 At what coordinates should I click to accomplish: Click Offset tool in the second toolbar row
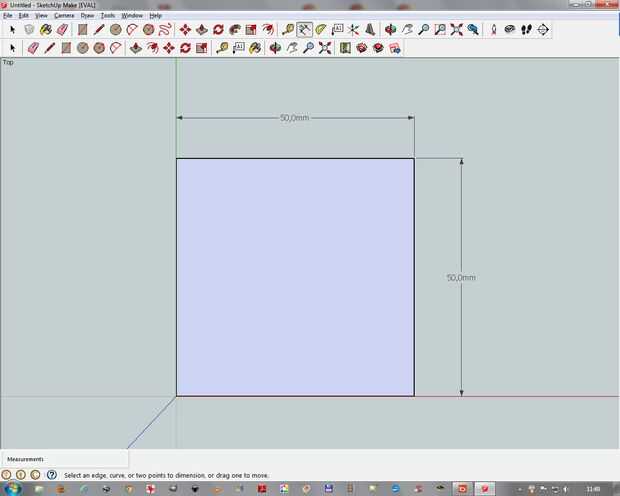click(152, 48)
